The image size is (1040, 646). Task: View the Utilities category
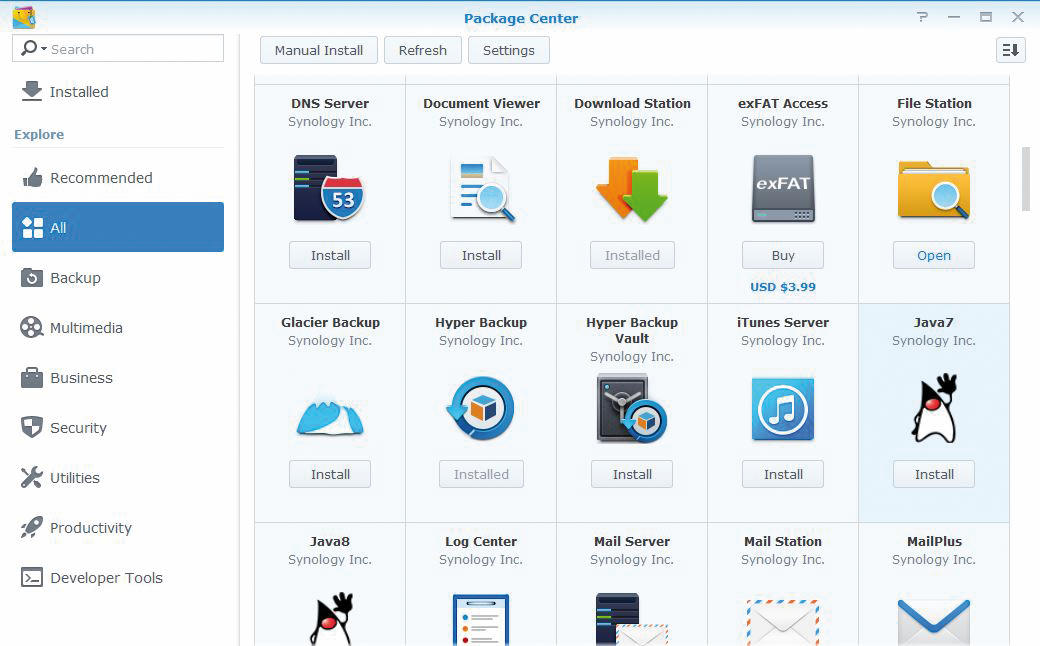coord(118,478)
